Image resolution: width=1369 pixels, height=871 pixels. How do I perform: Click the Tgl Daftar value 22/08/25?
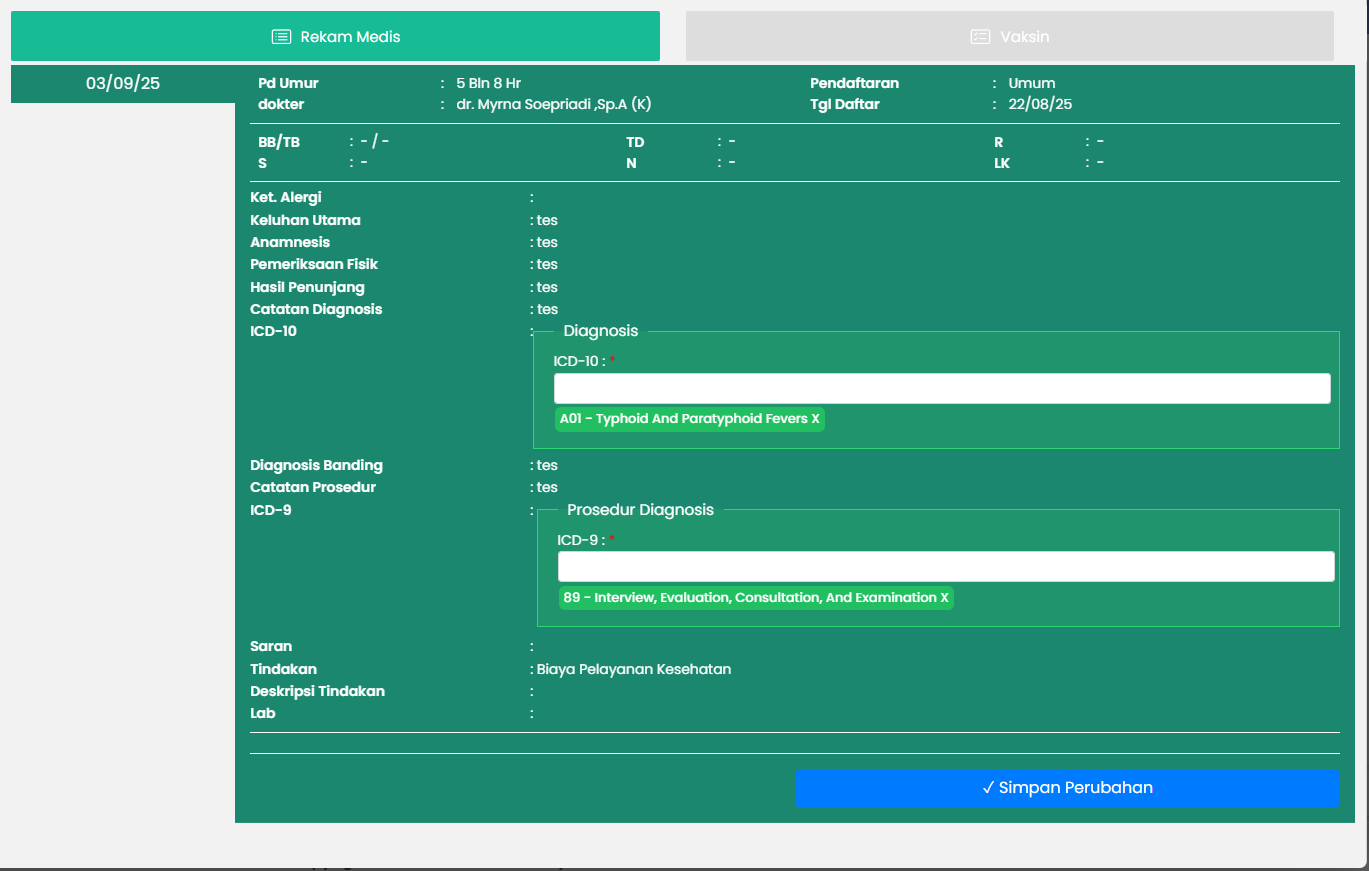1040,104
